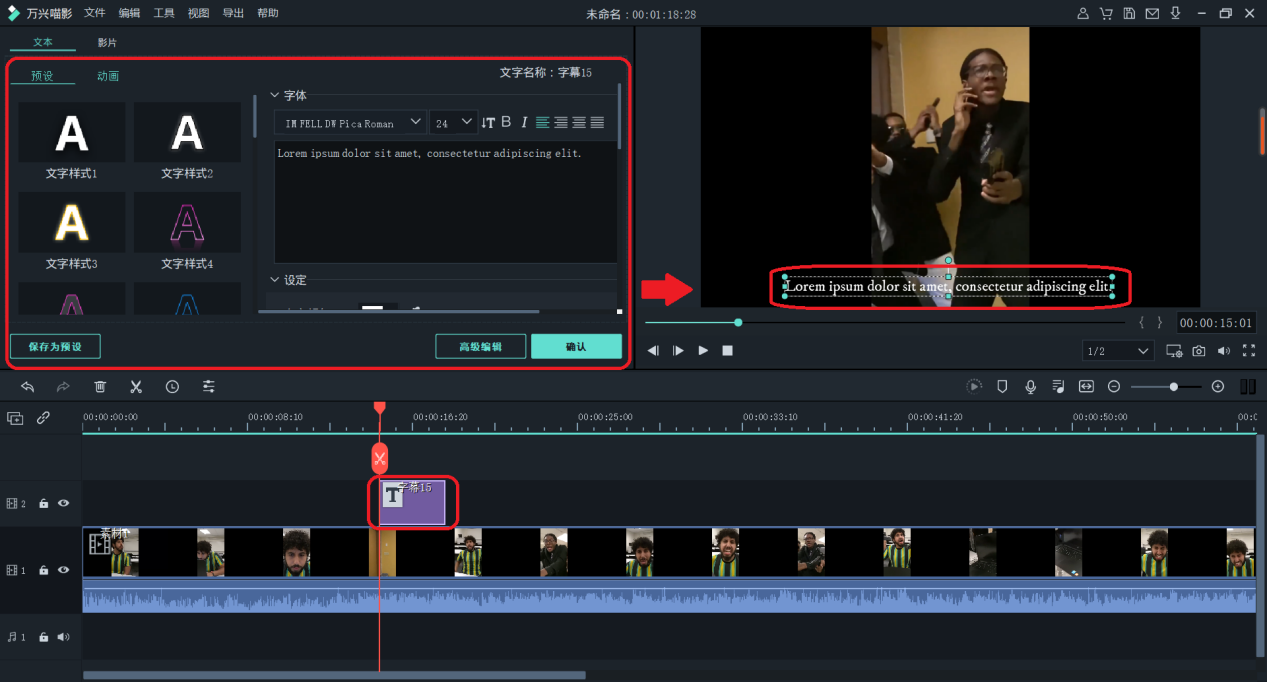Click the undo arrow in timeline toolbar
This screenshot has height=682, width=1267.
coord(28,386)
